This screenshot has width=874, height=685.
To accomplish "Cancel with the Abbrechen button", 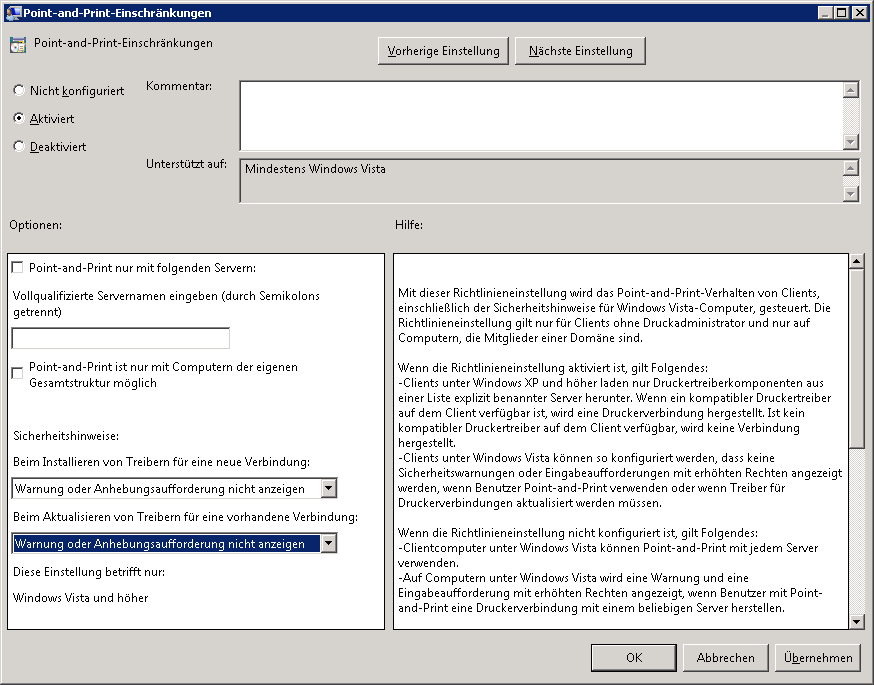I will click(x=725, y=658).
